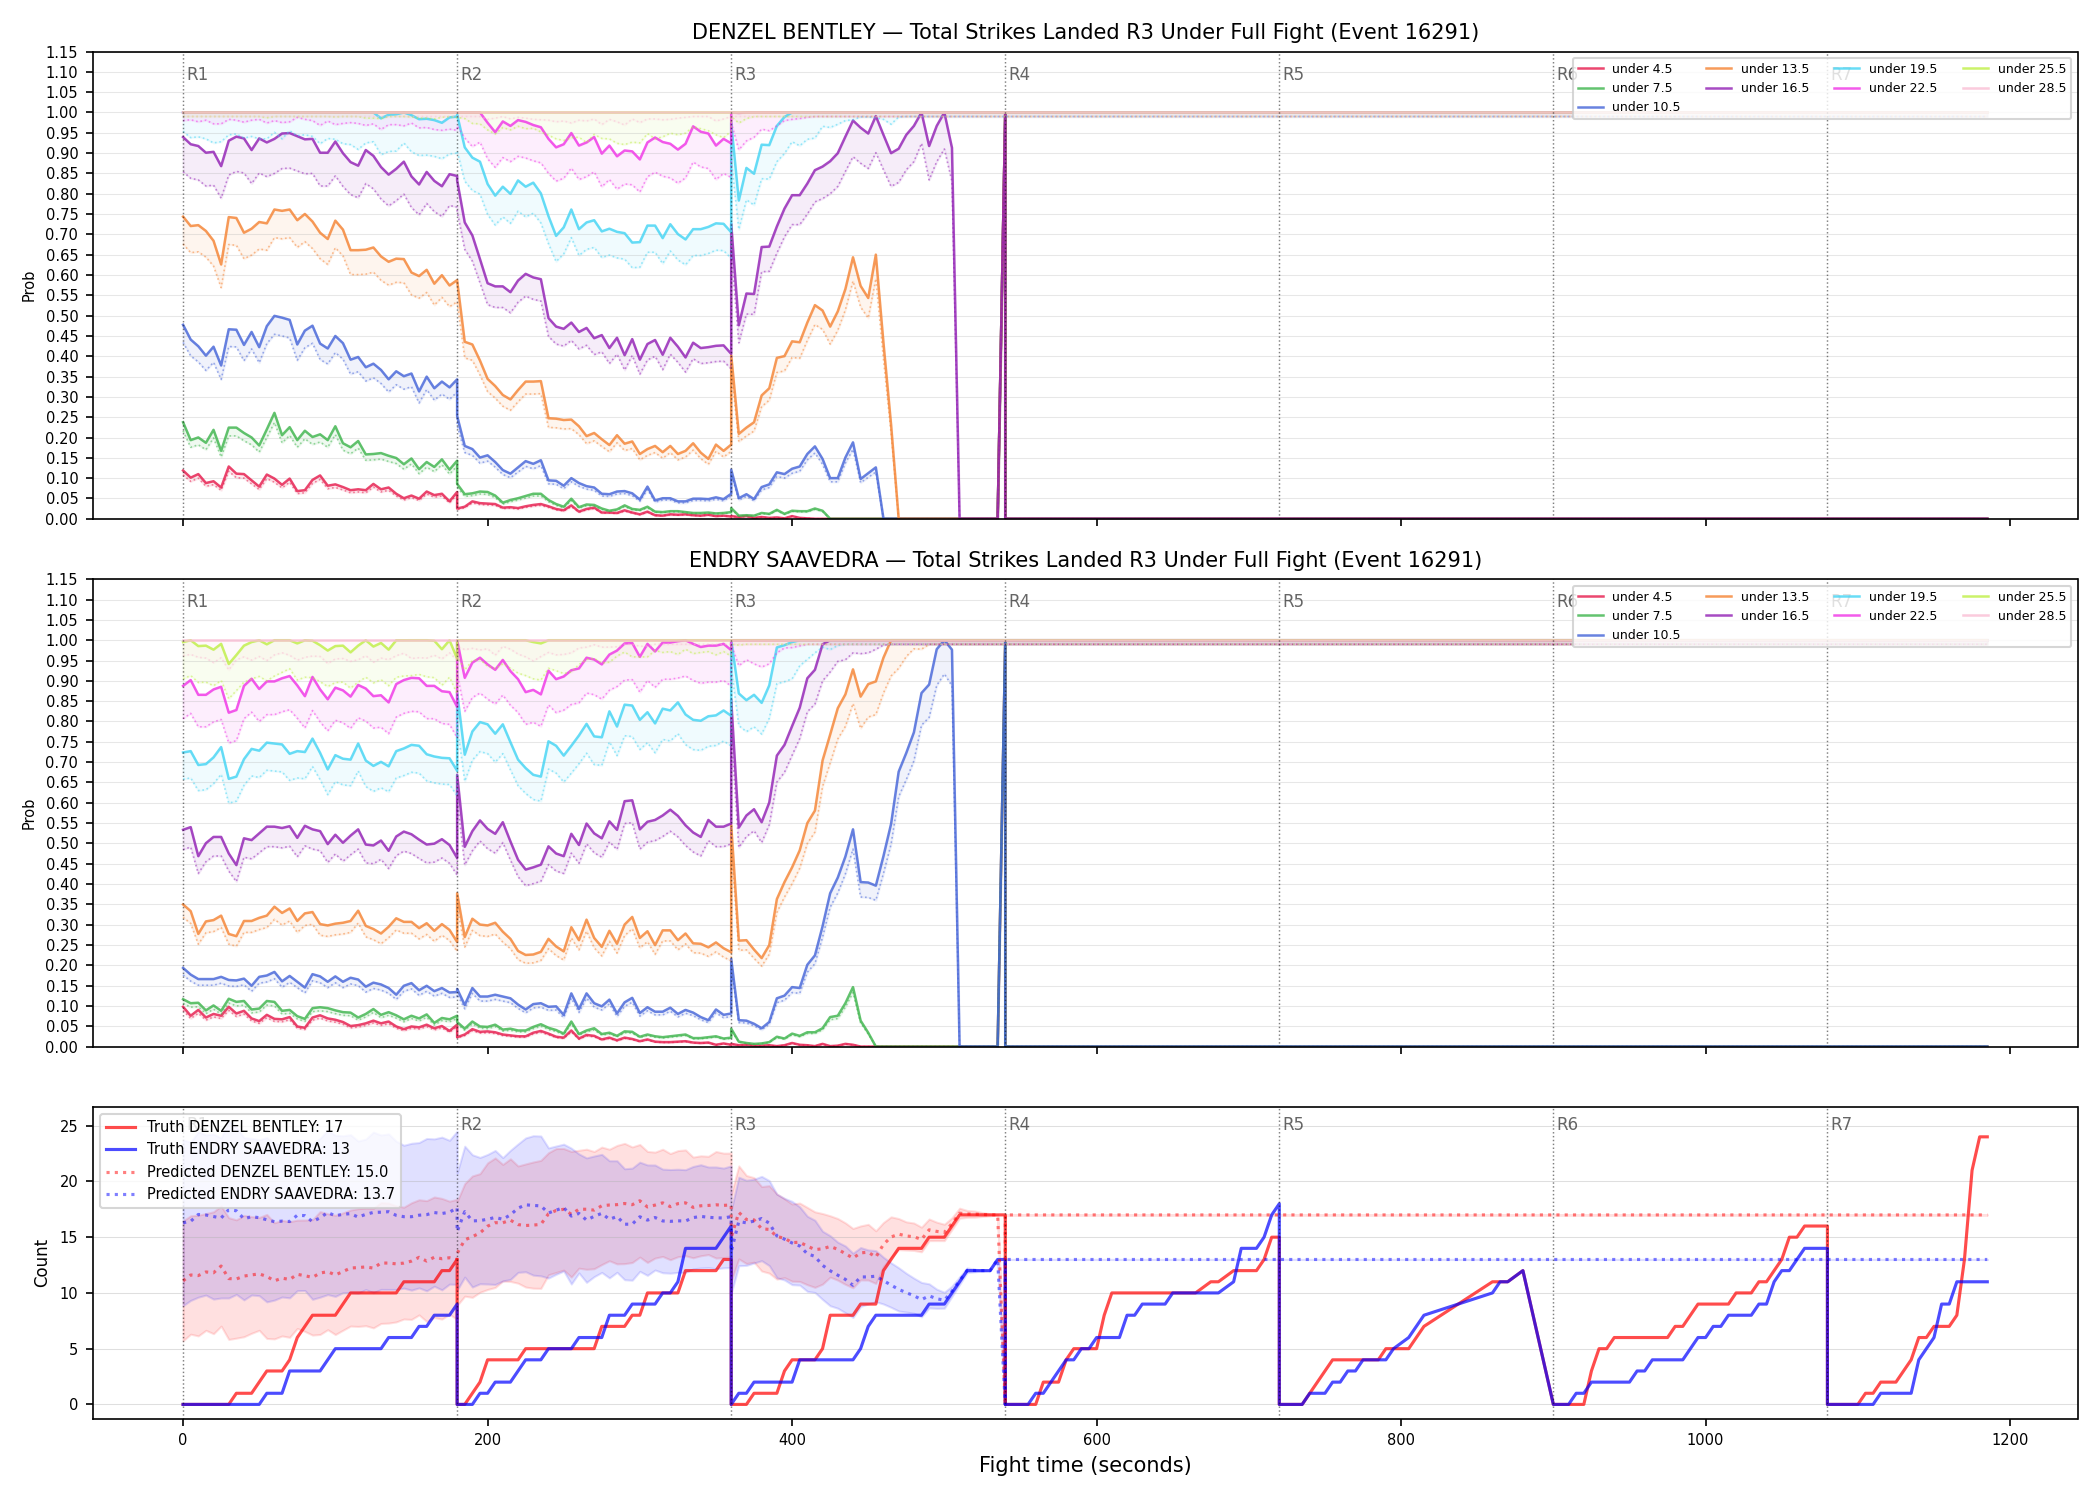This screenshot has width=2100, height=1500.
Task: Click the R1 round marker in Endry Saavedra chart
Action: 197,601
